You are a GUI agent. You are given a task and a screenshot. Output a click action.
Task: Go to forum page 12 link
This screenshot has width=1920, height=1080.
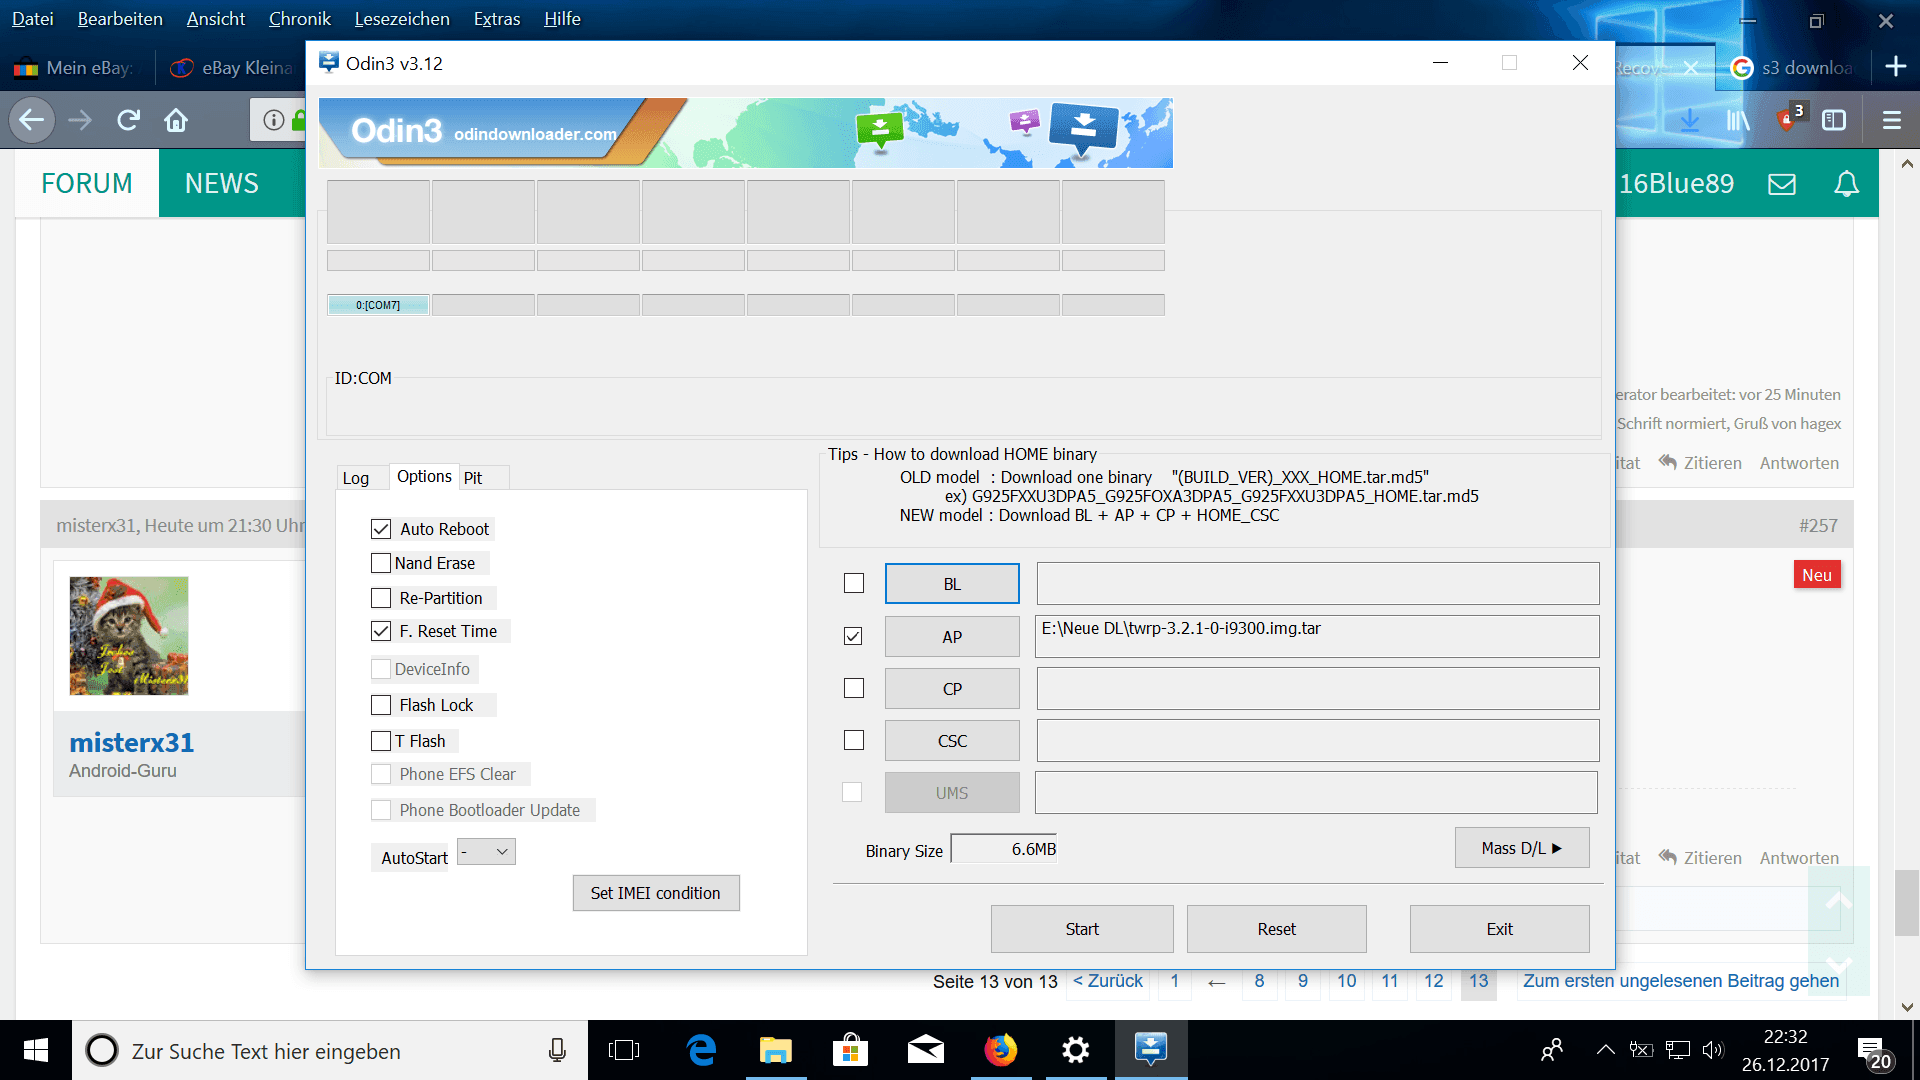[1434, 981]
